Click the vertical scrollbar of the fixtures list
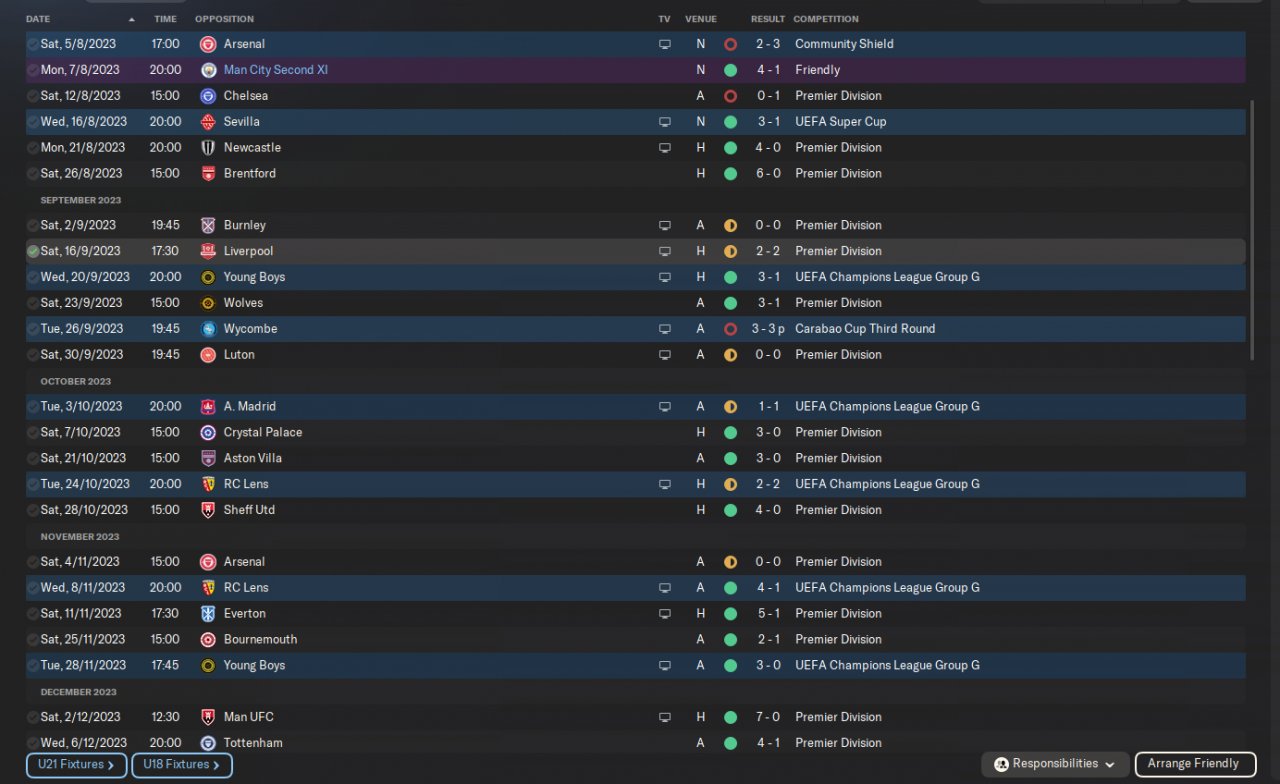This screenshot has height=784, width=1280. [x=1253, y=230]
